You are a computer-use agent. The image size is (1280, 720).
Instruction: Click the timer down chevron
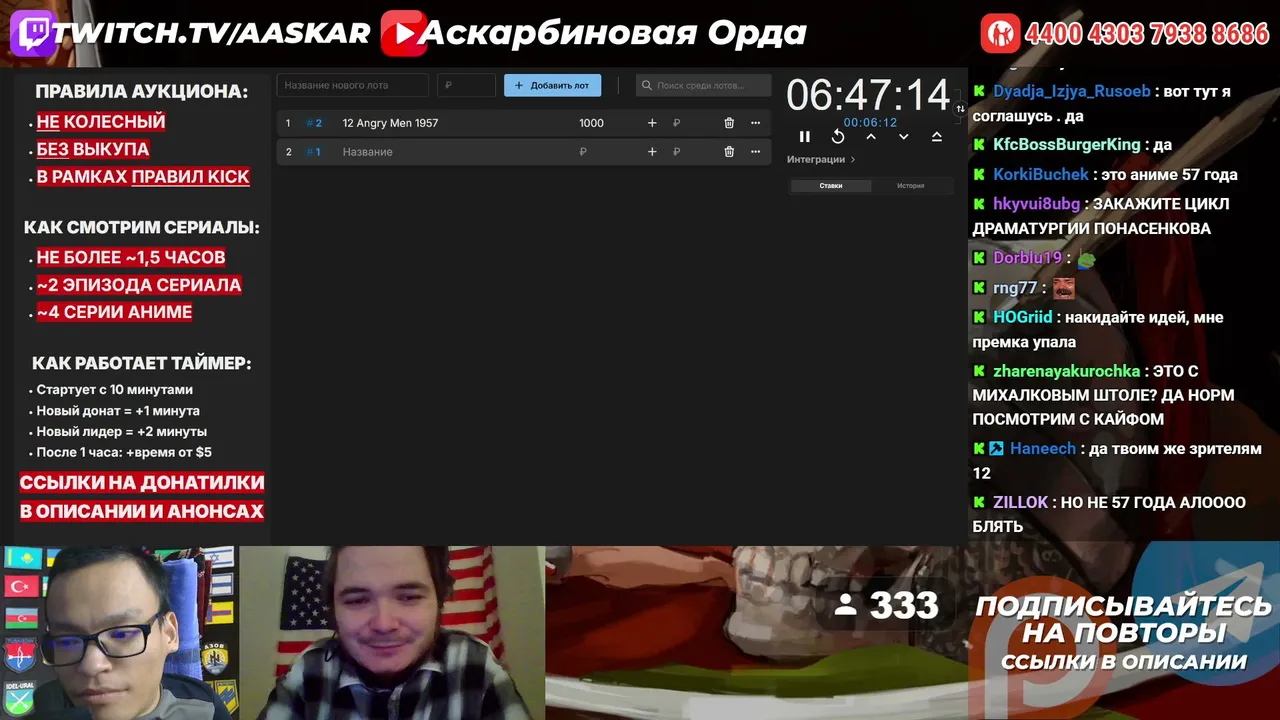click(x=904, y=137)
